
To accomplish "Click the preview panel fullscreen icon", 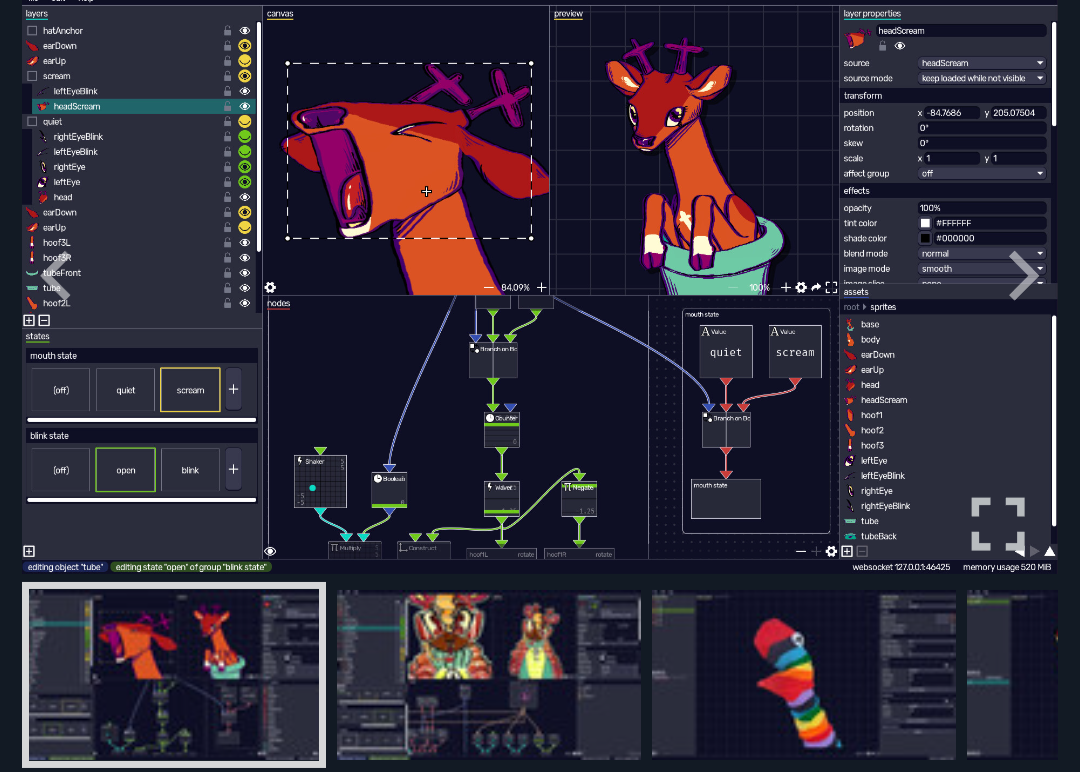I will (831, 287).
